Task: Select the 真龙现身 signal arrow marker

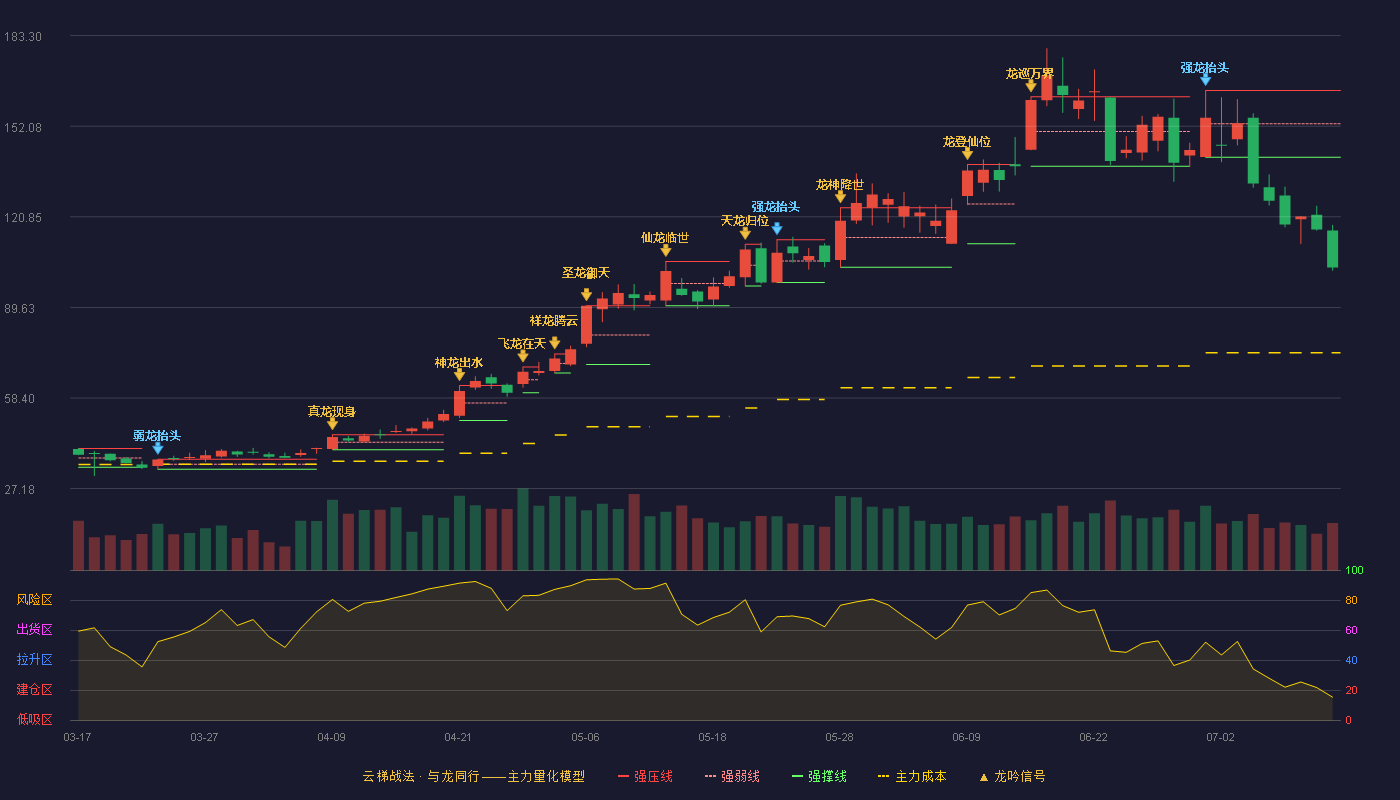Action: 332,424
